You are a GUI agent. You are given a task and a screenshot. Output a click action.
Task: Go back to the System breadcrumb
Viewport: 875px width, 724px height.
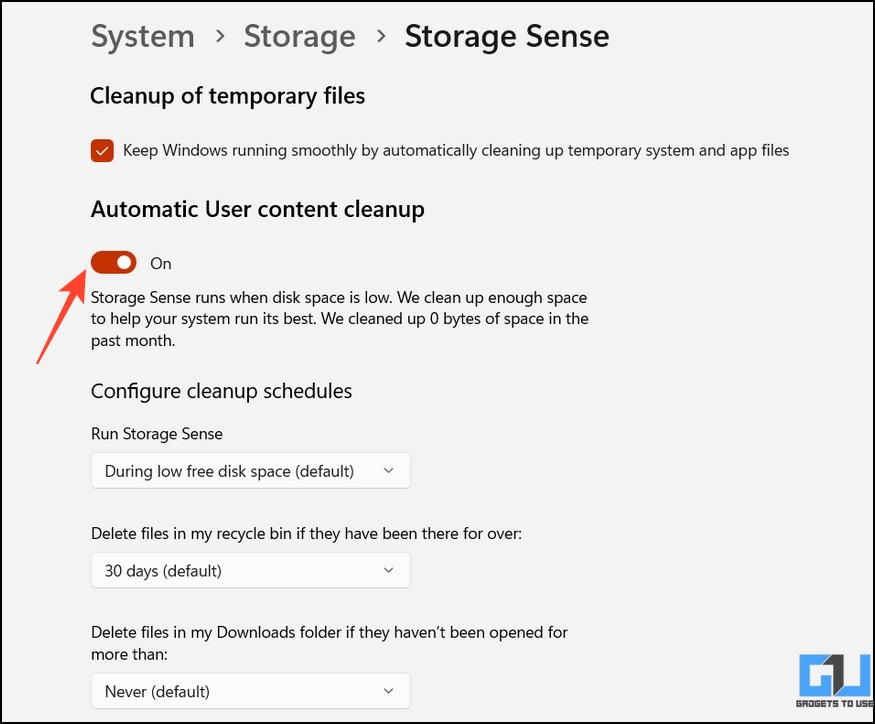(143, 37)
